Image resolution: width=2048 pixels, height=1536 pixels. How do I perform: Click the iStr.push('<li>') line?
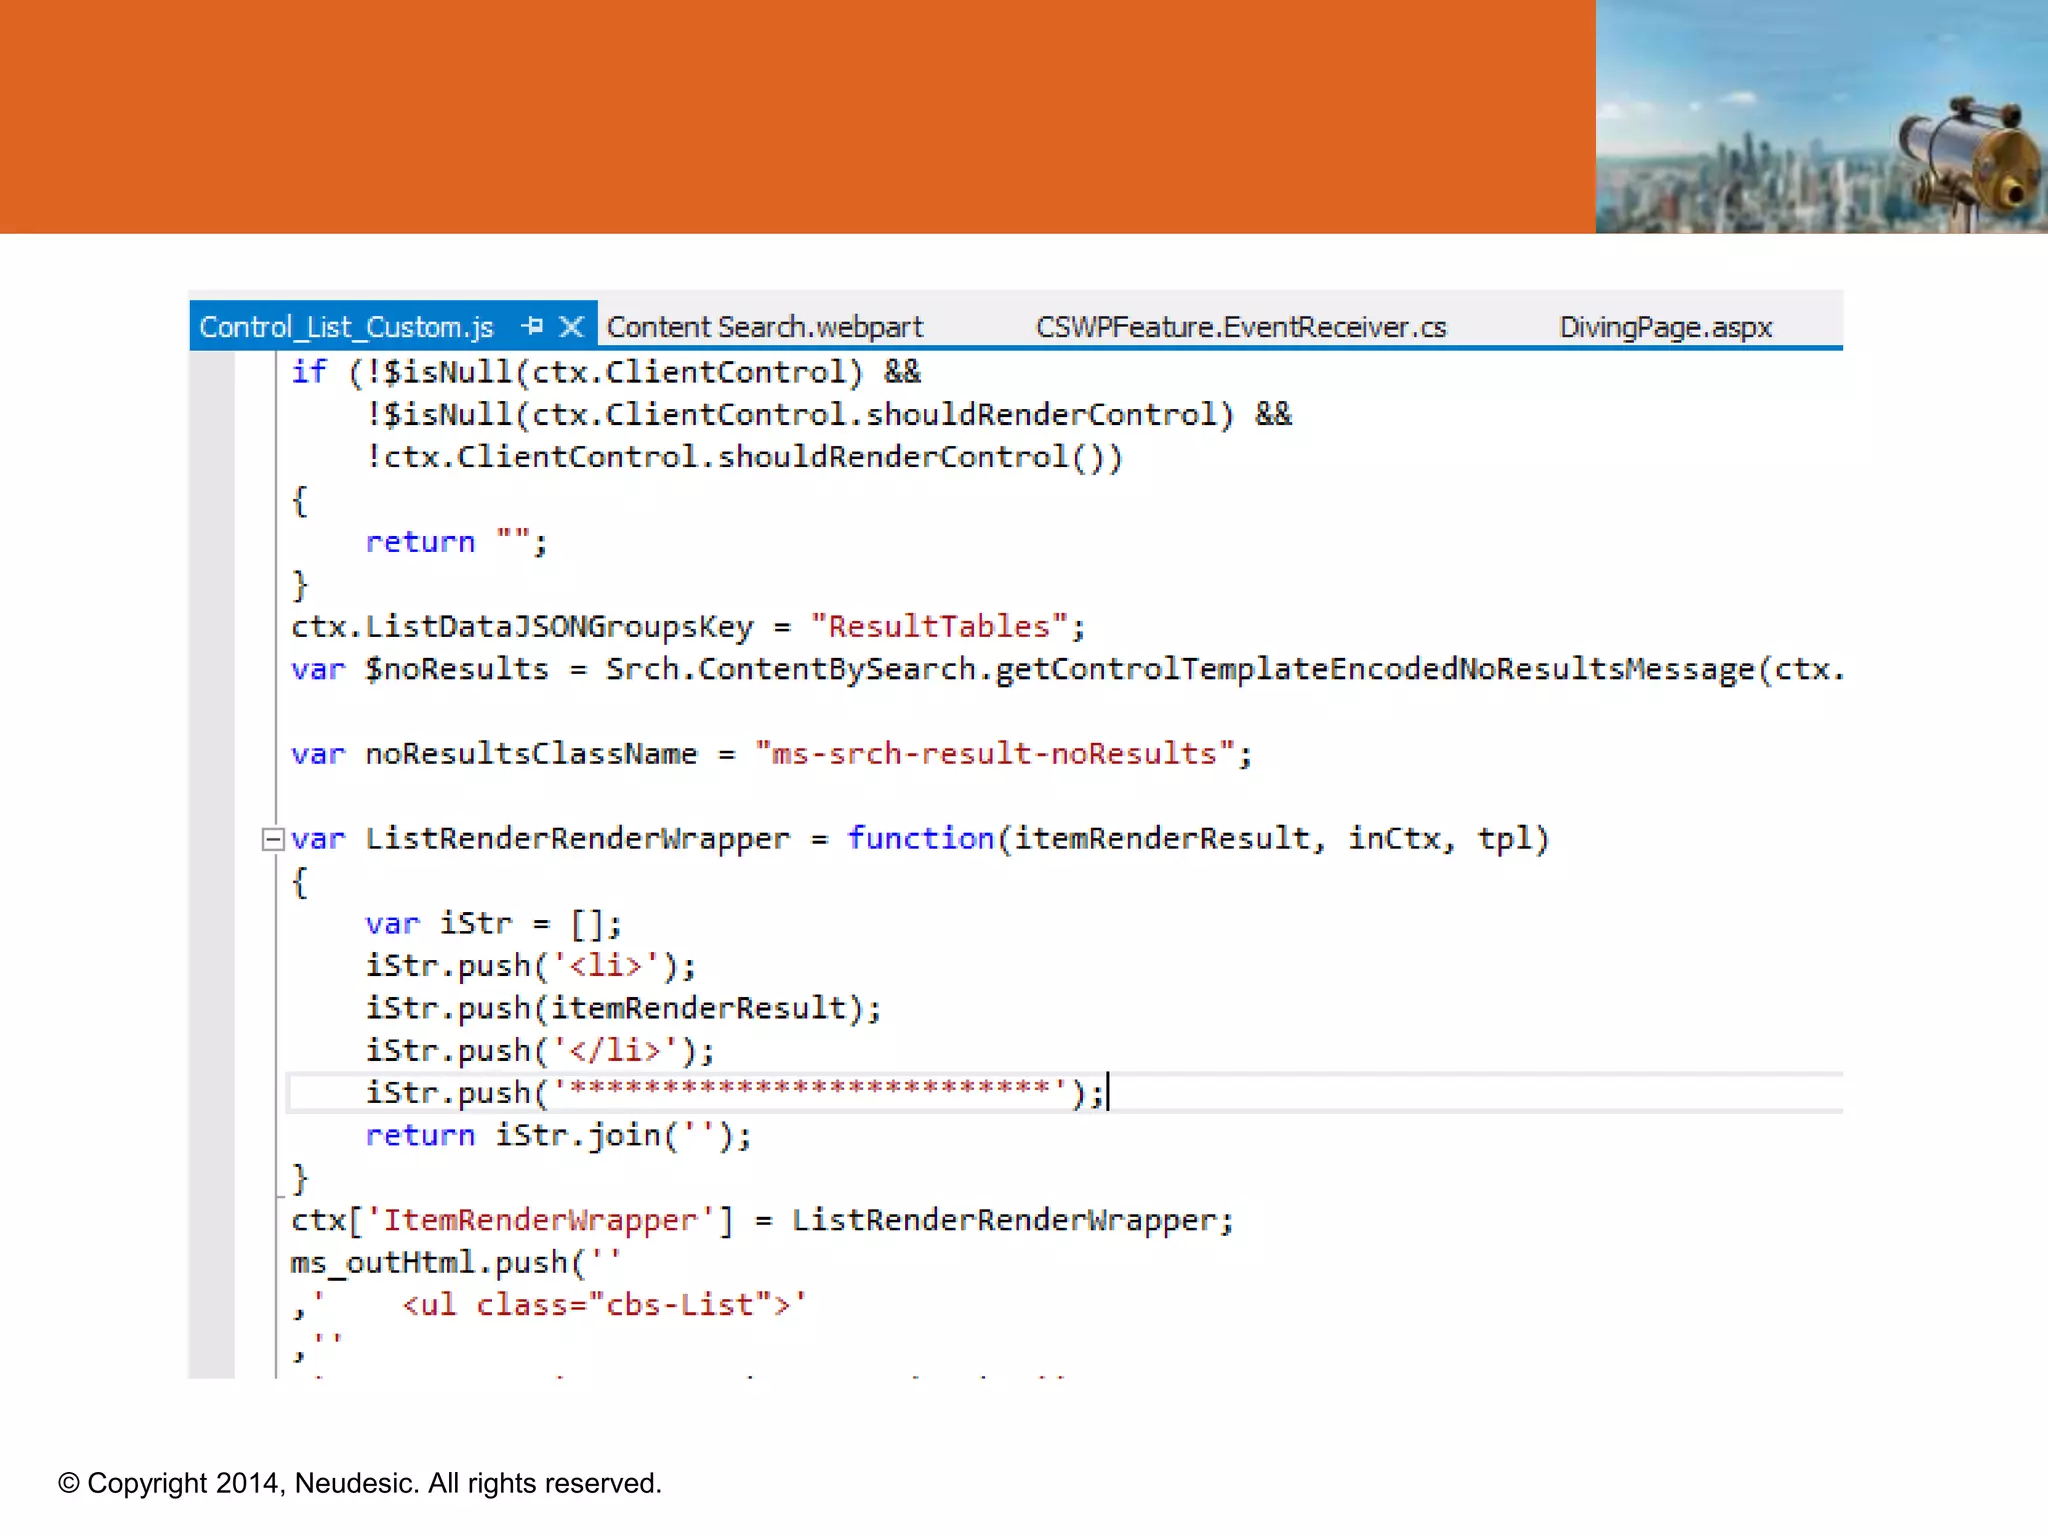pyautogui.click(x=530, y=966)
